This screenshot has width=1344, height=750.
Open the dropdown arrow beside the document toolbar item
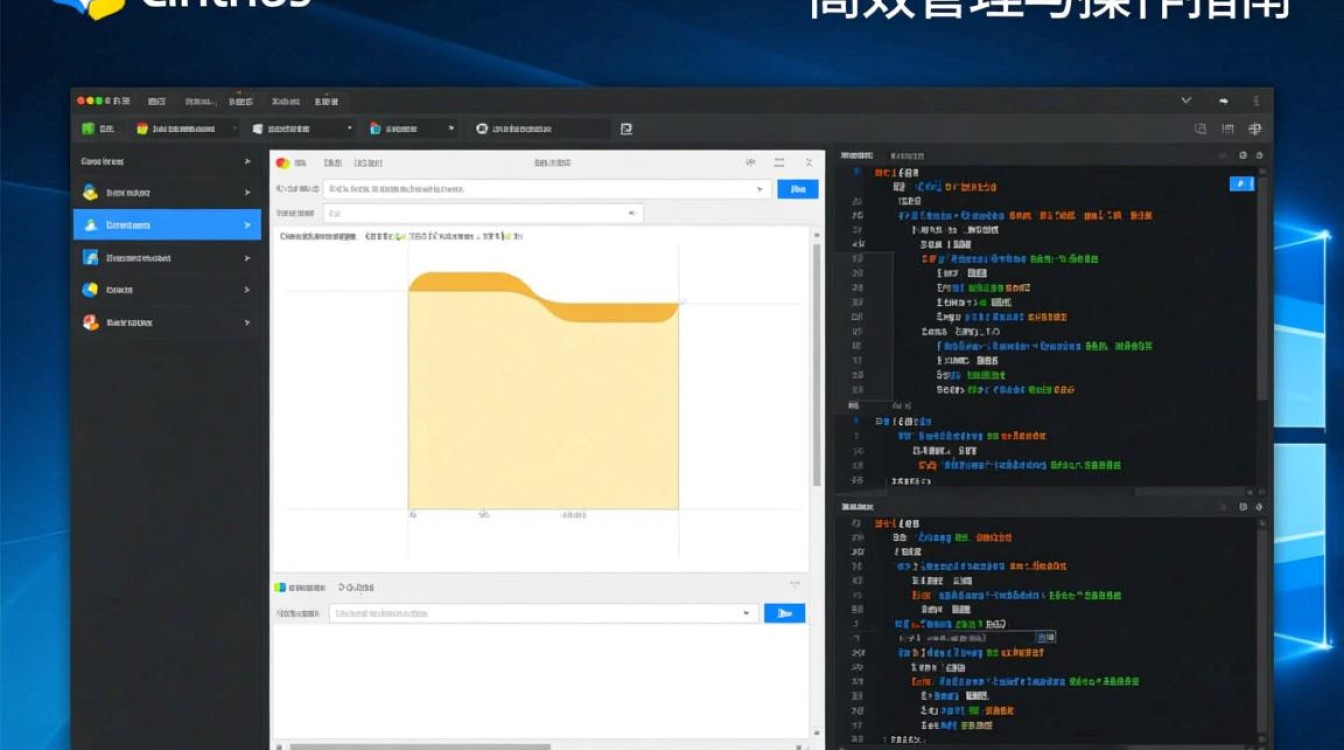click(x=349, y=128)
